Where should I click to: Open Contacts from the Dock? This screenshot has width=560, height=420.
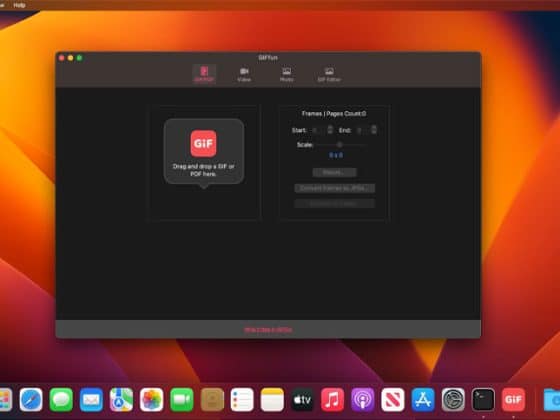[212, 400]
